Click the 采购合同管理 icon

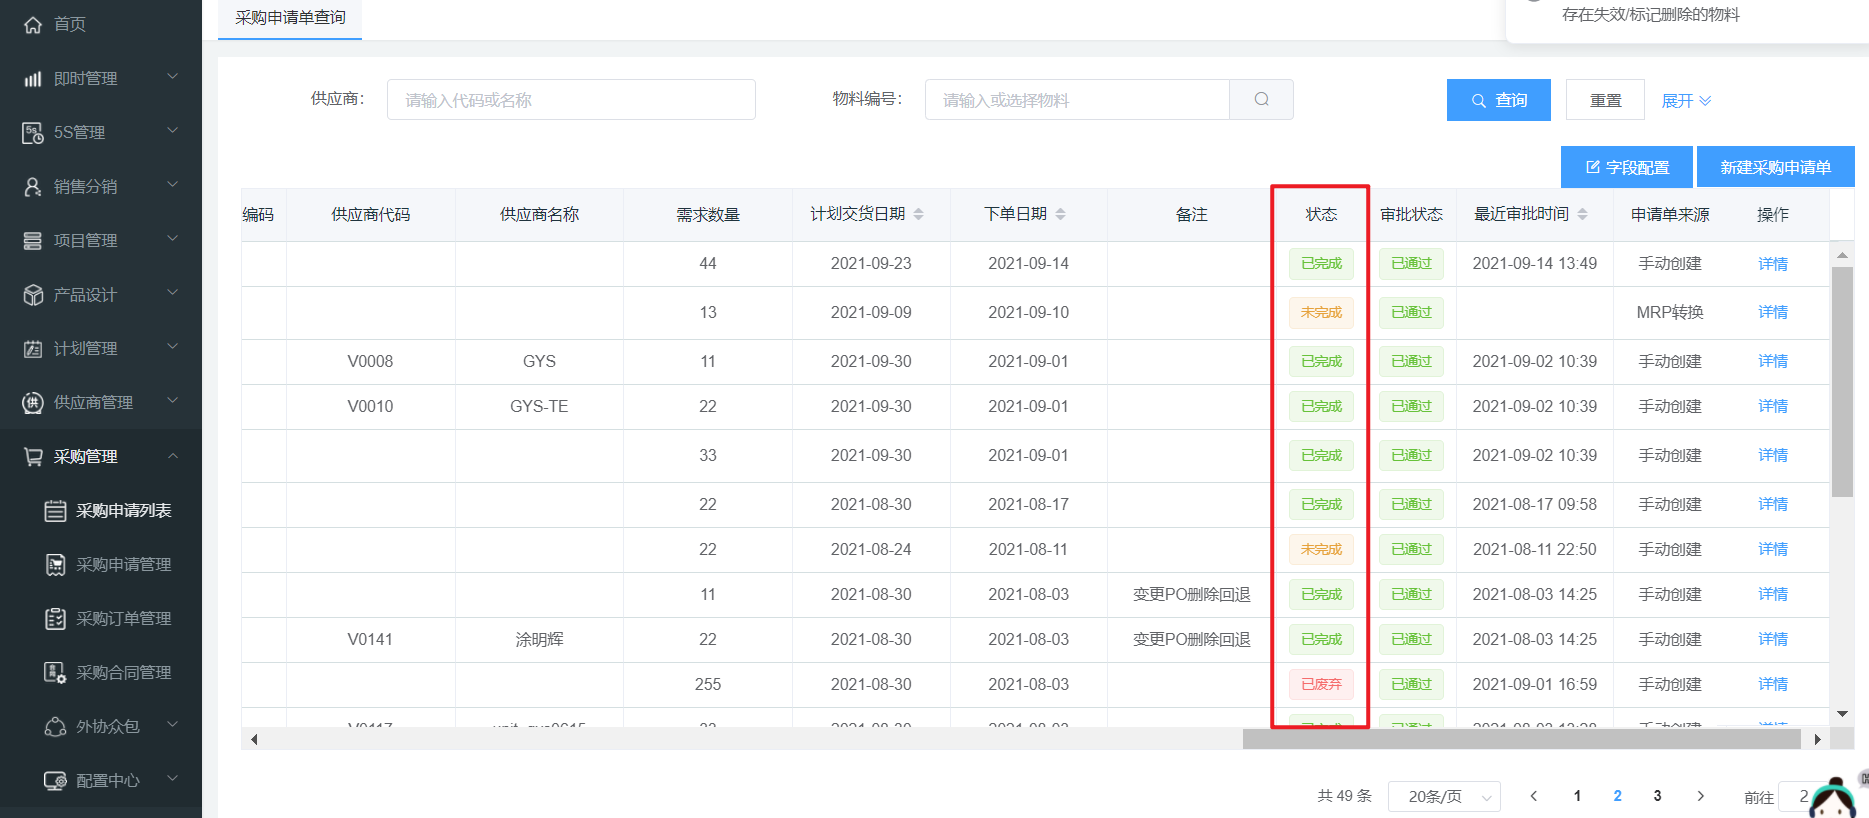[x=56, y=673]
